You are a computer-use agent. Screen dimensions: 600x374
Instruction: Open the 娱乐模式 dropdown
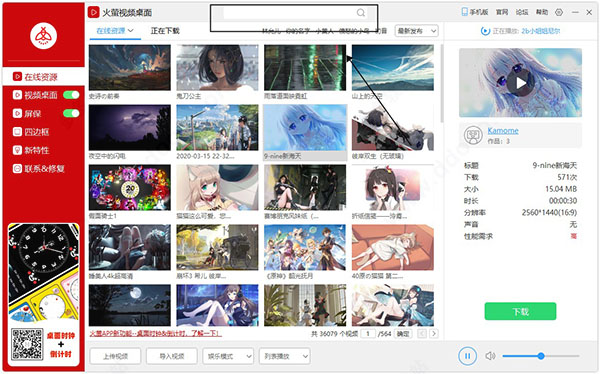228,356
